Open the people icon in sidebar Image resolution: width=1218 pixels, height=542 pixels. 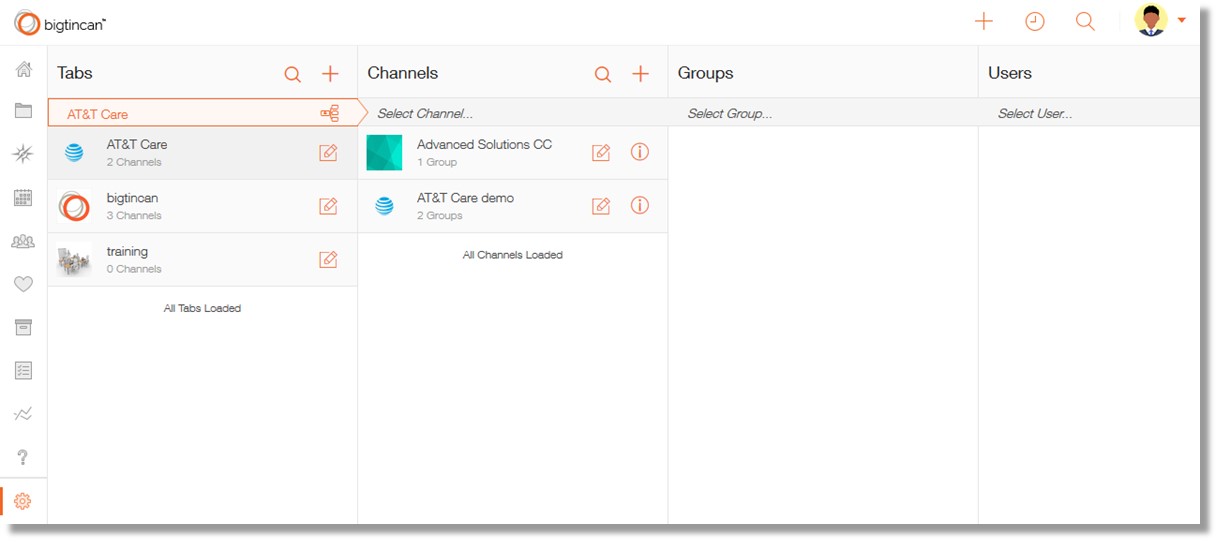point(23,241)
